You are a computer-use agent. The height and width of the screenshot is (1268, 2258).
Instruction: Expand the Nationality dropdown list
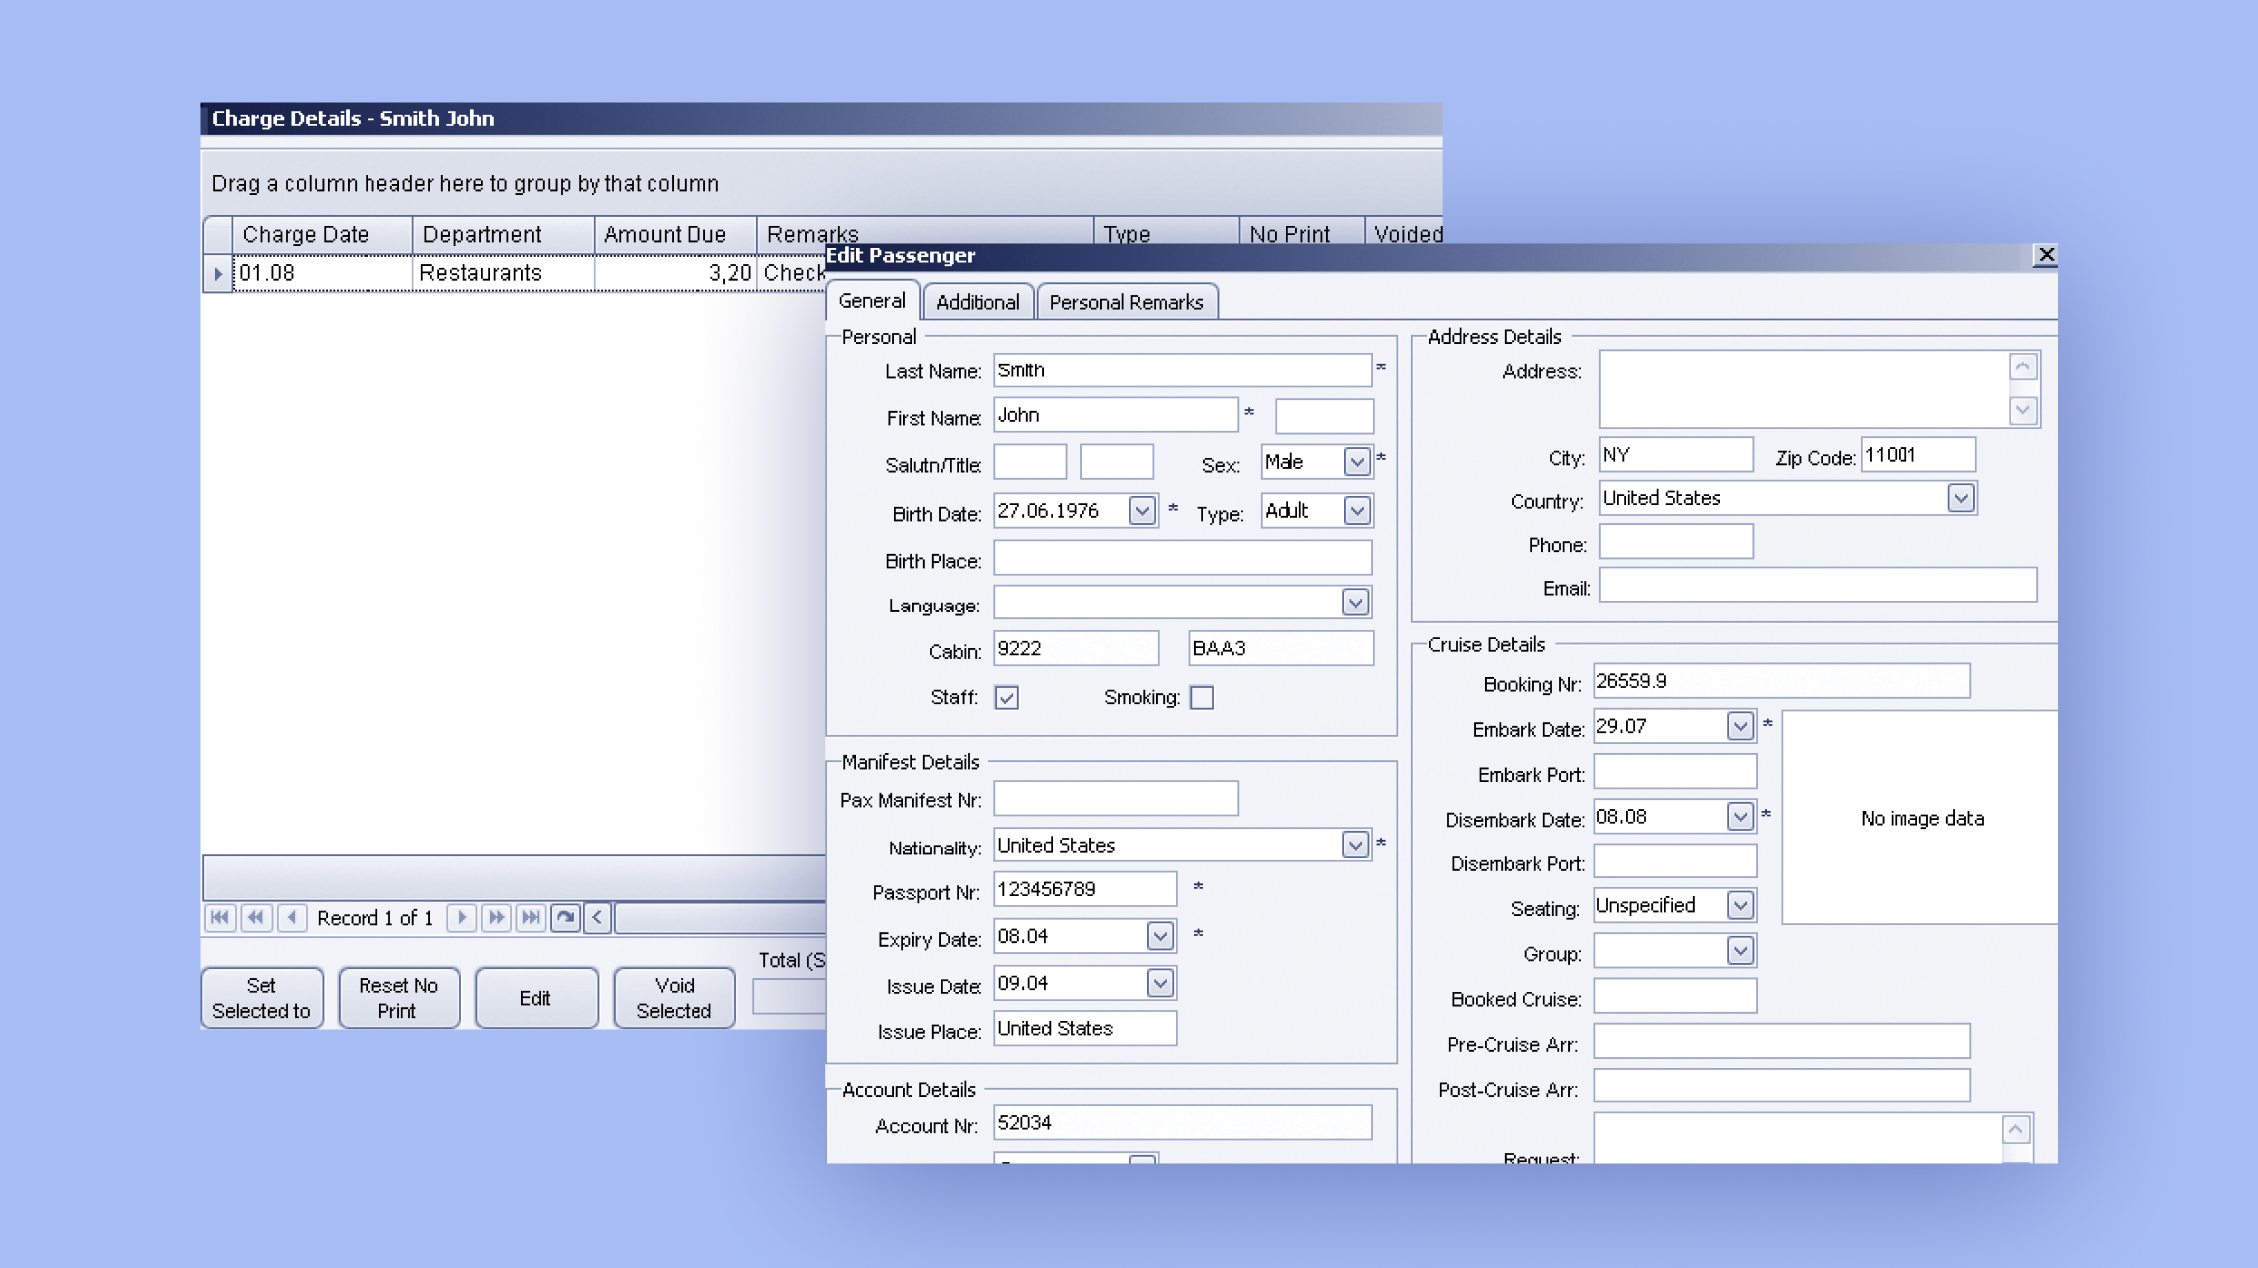click(1354, 845)
